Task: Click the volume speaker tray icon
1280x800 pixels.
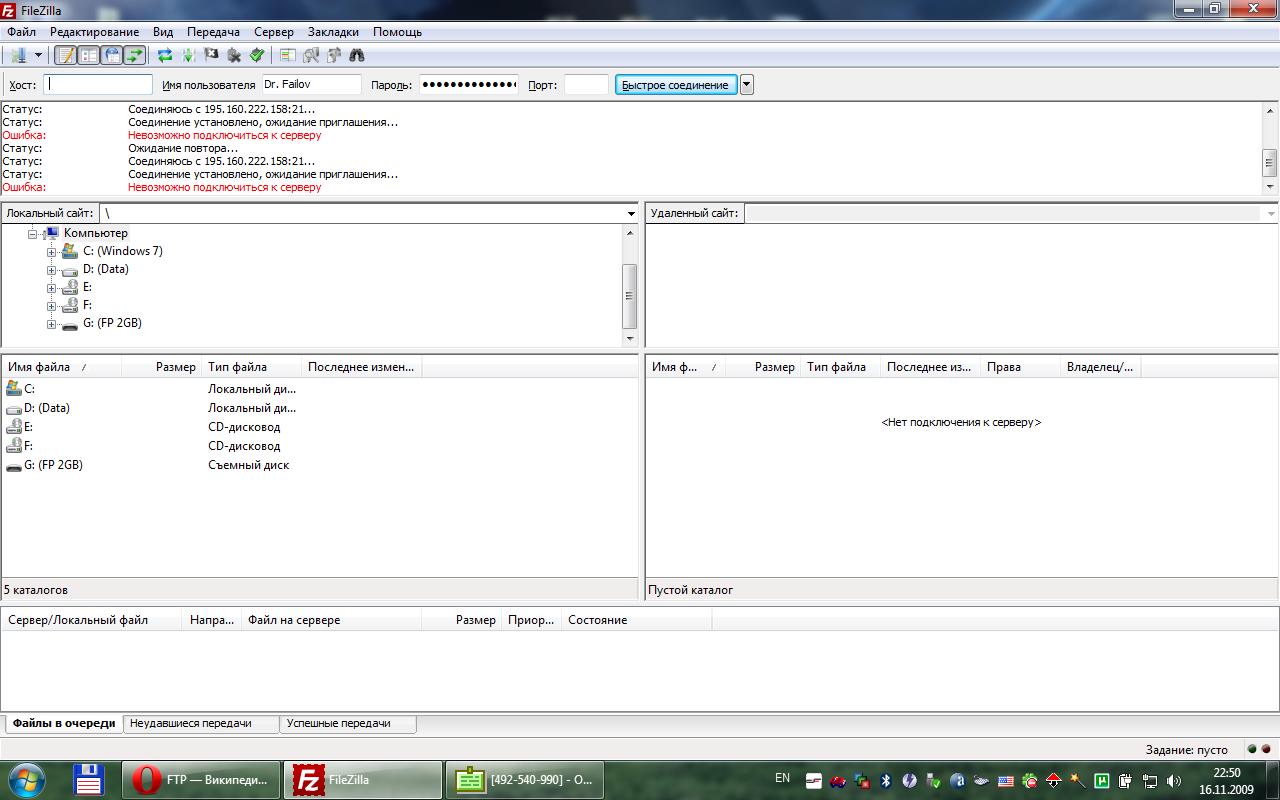Action: [1174, 780]
